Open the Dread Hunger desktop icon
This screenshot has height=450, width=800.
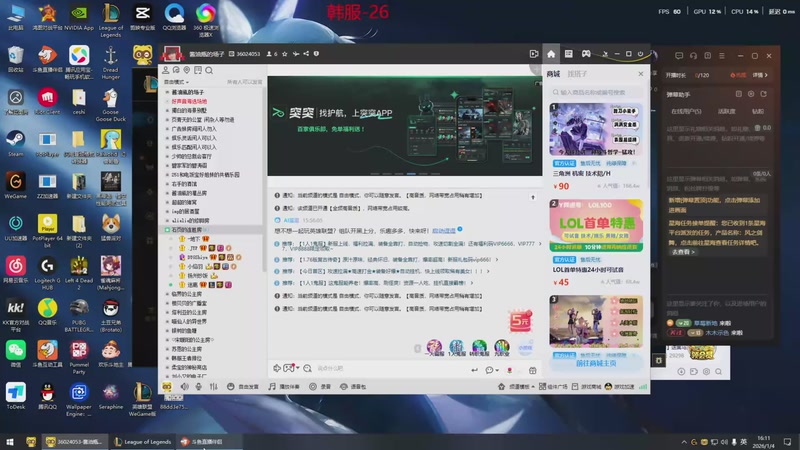[x=110, y=62]
